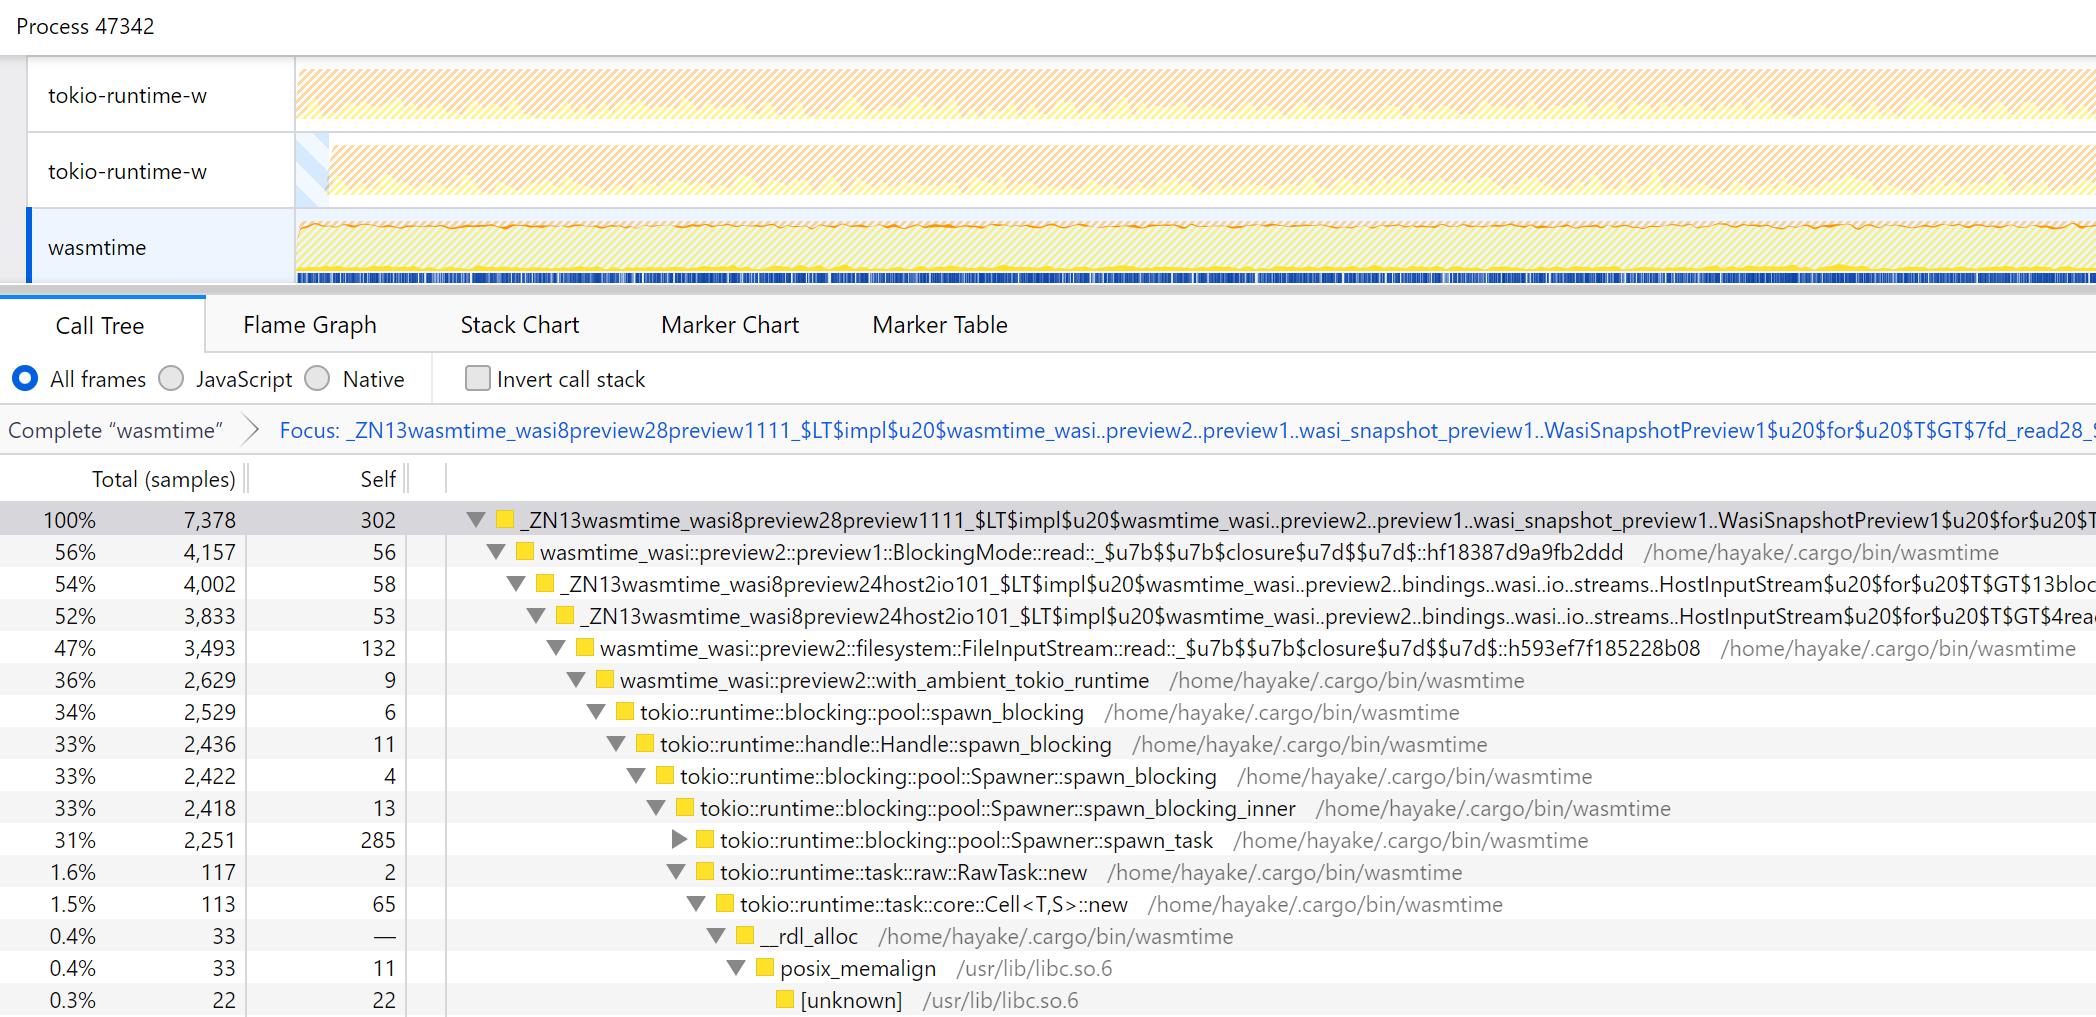Click the Focus fd_read breadcrumb item
The height and width of the screenshot is (1017, 2096).
pyautogui.click(x=1180, y=430)
